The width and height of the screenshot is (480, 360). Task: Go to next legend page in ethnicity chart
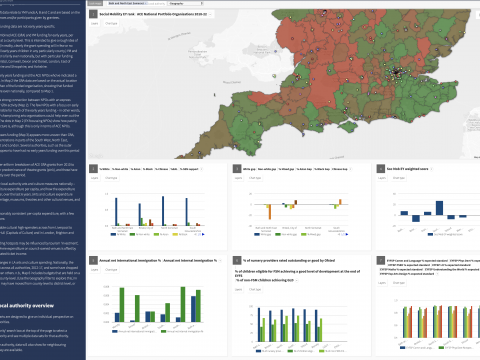(203, 234)
